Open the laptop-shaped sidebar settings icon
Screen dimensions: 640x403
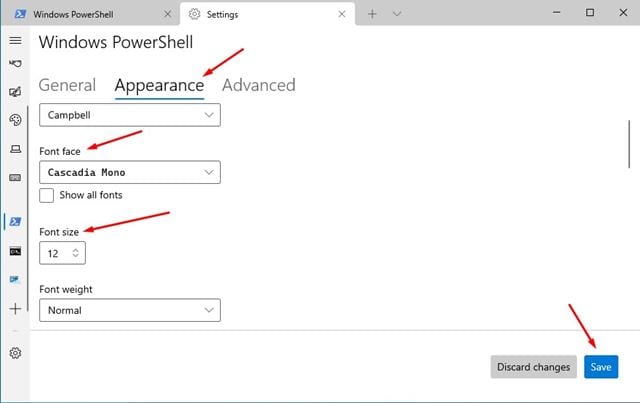coord(15,149)
